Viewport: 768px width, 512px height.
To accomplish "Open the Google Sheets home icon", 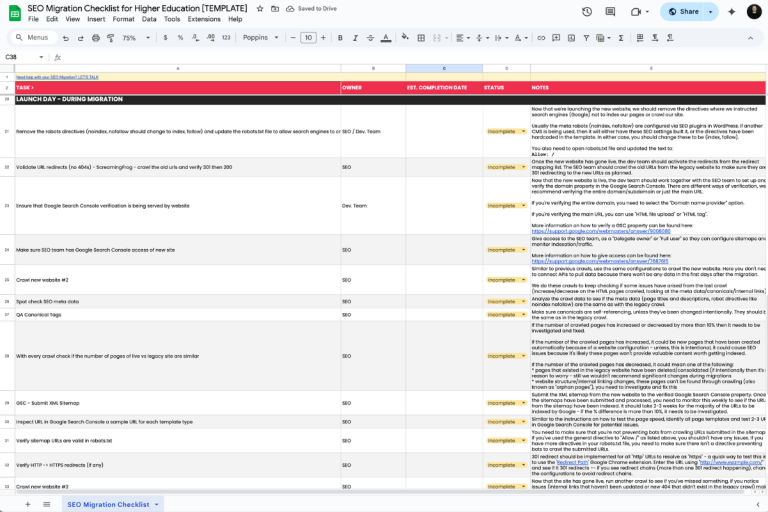I will pos(15,13).
